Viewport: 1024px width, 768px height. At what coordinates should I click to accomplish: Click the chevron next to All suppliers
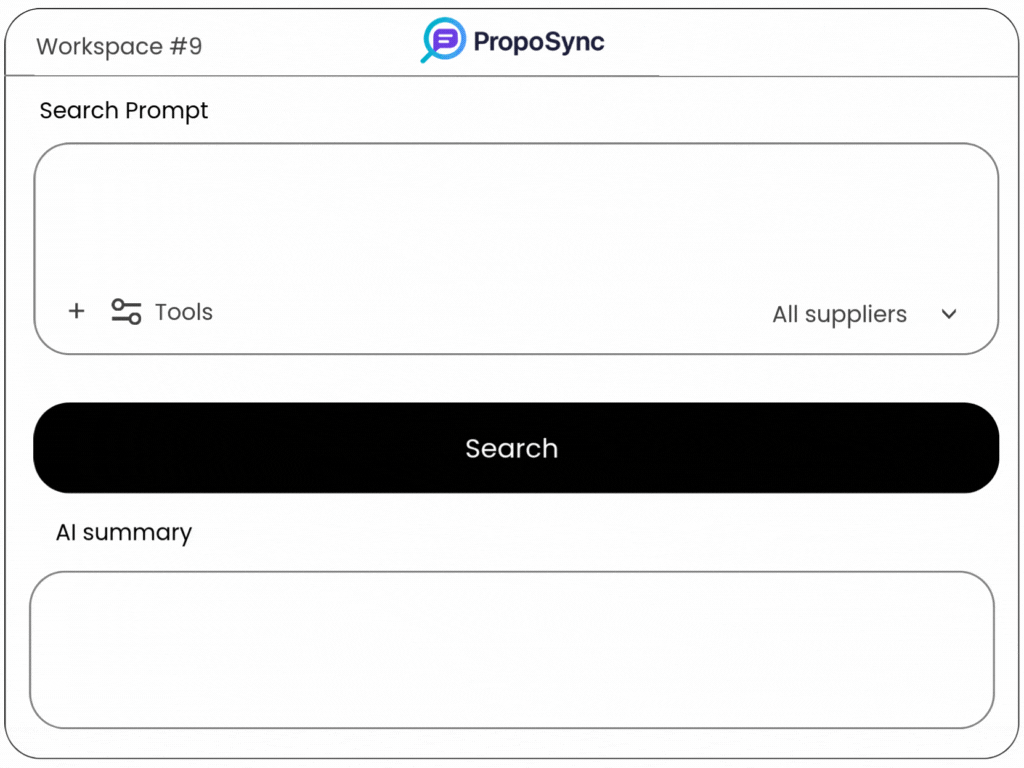pyautogui.click(x=949, y=314)
